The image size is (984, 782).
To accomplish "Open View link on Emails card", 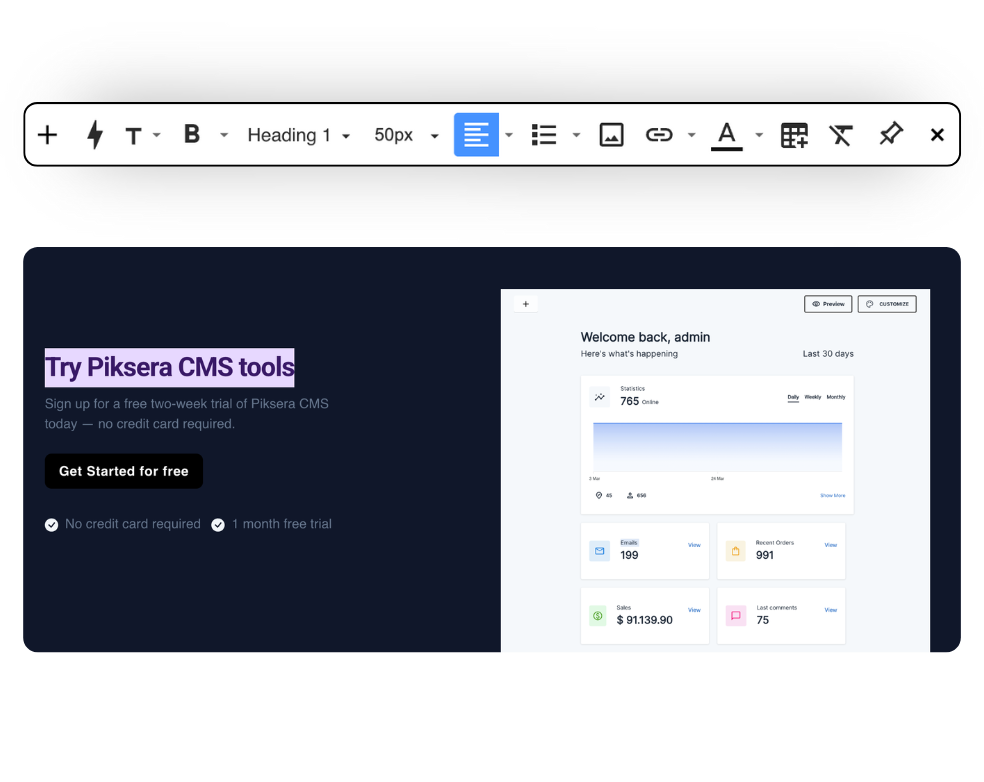I will click(x=694, y=545).
